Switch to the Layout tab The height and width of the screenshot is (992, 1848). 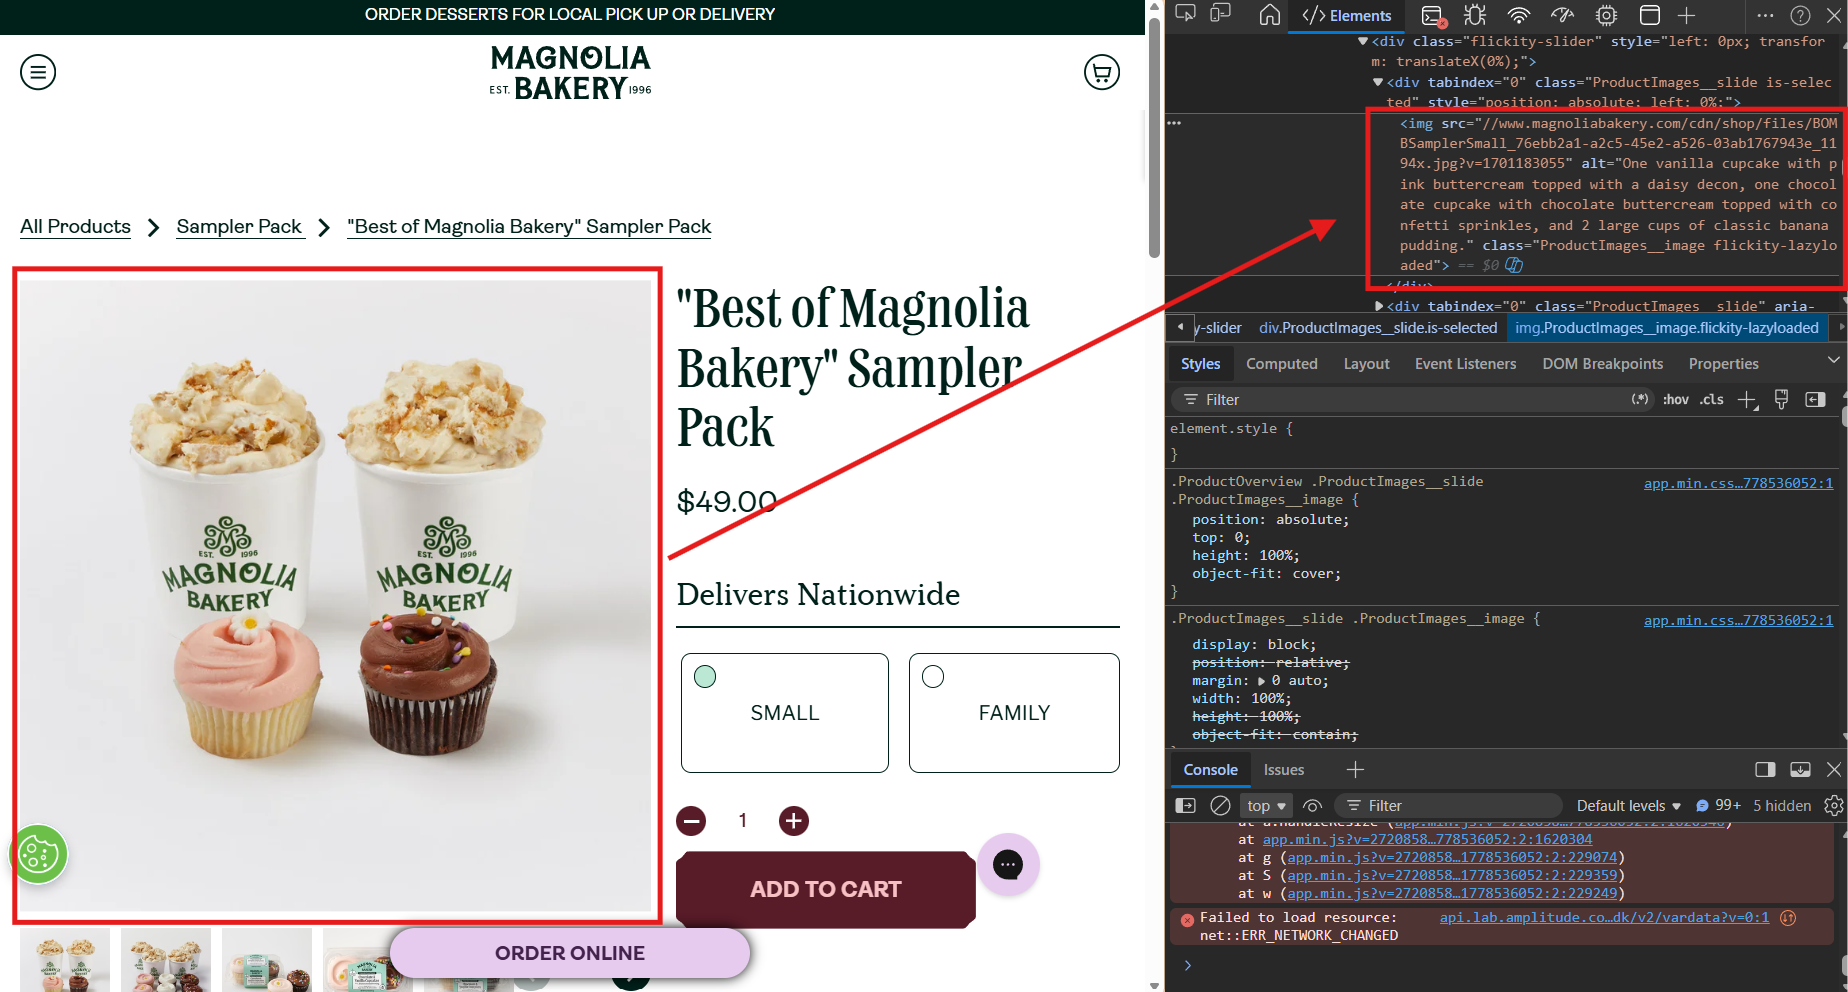(x=1366, y=364)
